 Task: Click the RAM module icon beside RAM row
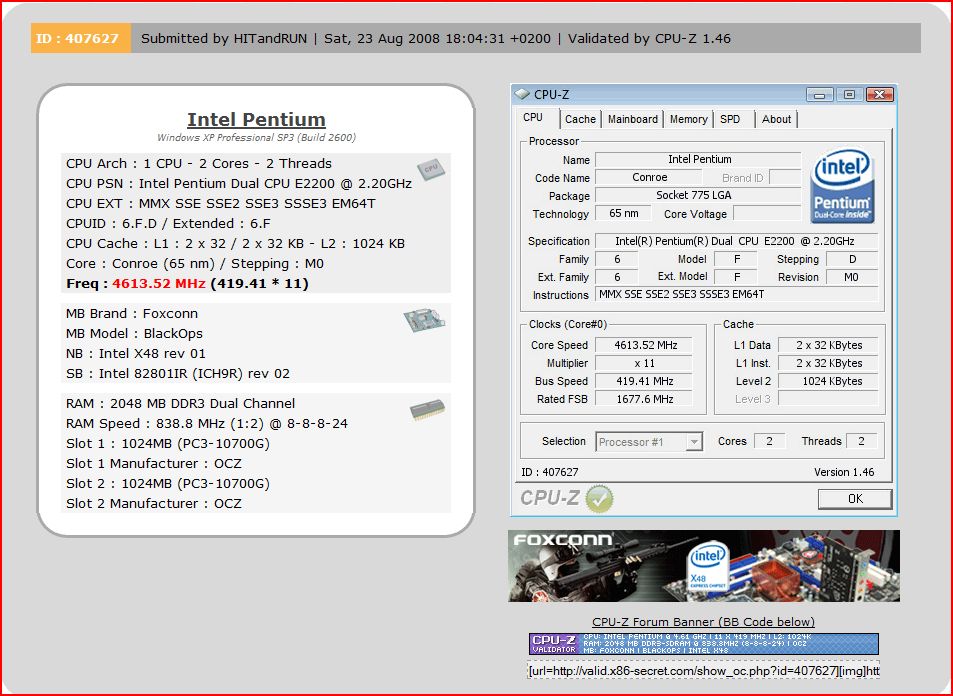427,411
